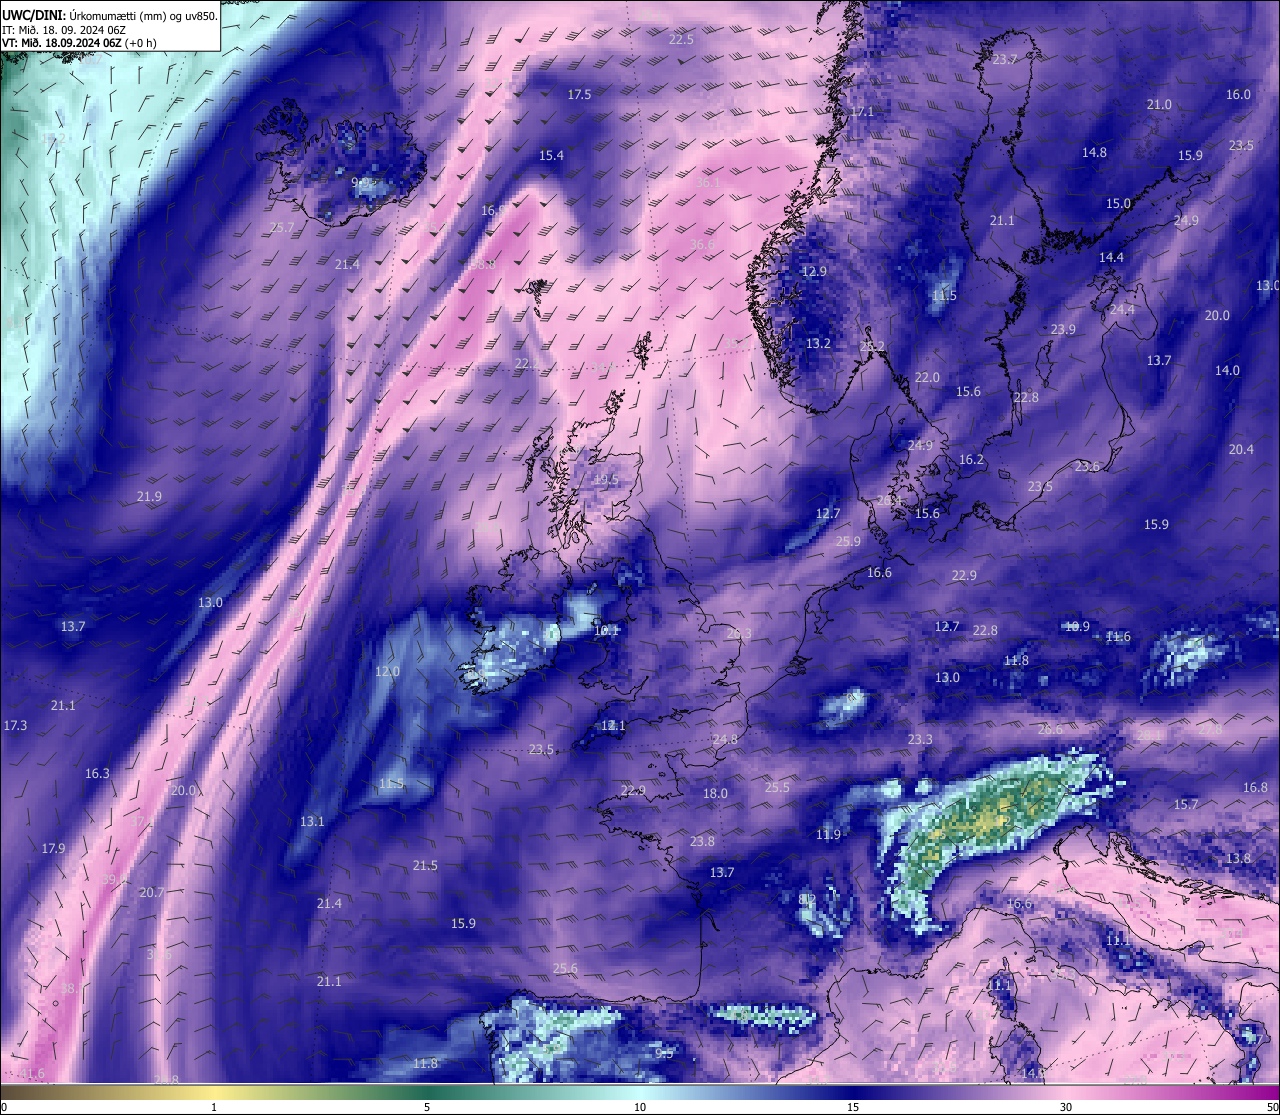
Task: Click the 24.8 value on the map
Action: (725, 740)
